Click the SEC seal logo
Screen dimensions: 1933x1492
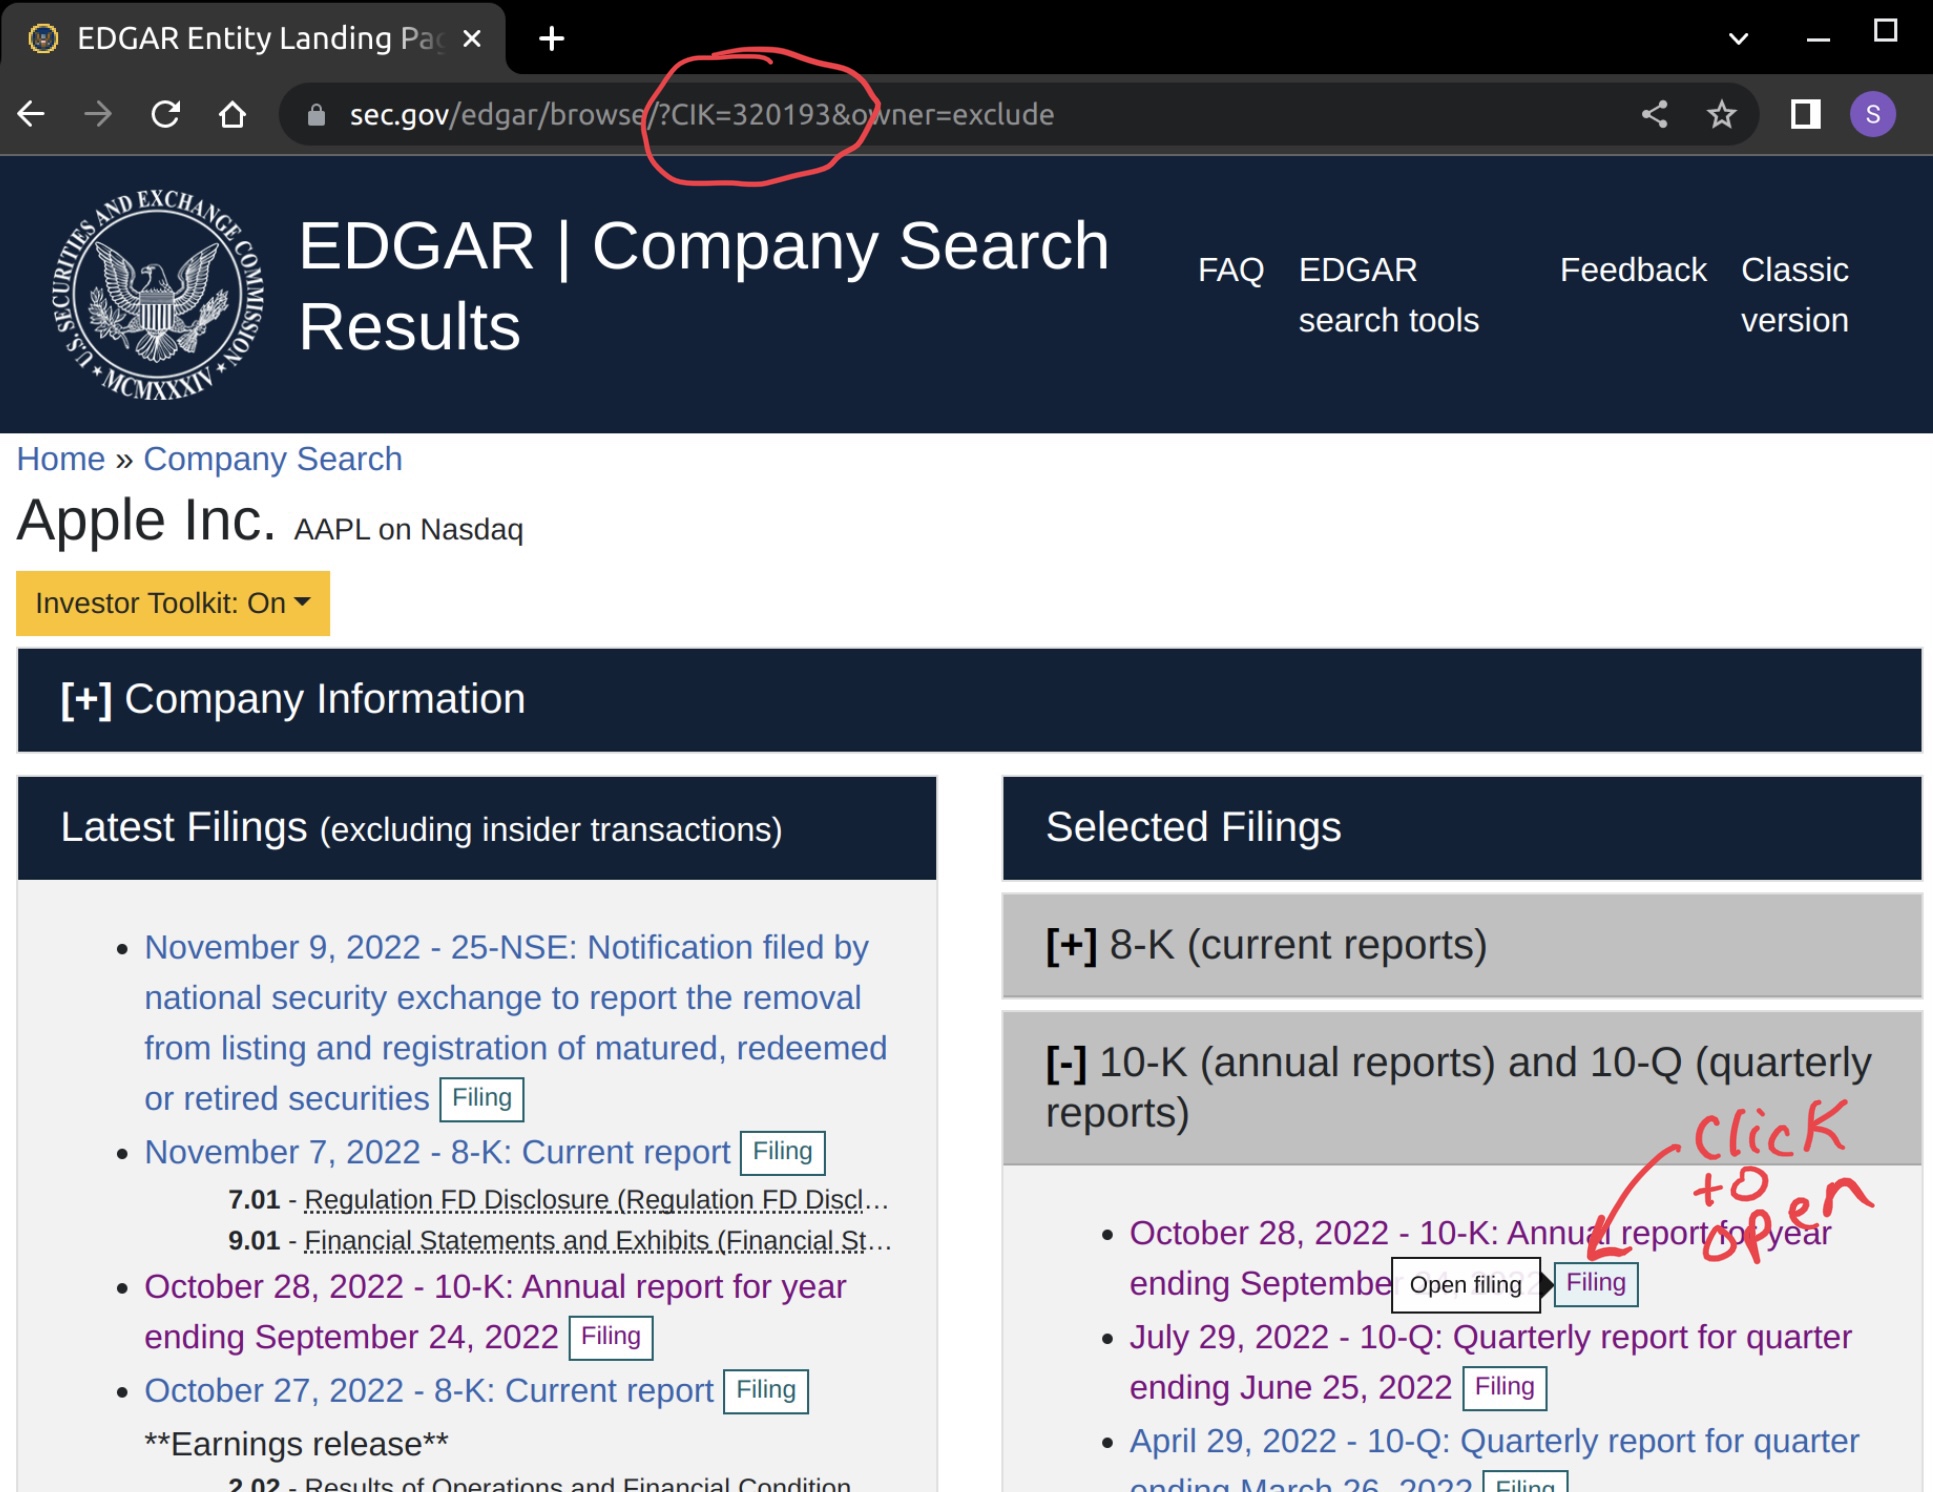pos(157,294)
